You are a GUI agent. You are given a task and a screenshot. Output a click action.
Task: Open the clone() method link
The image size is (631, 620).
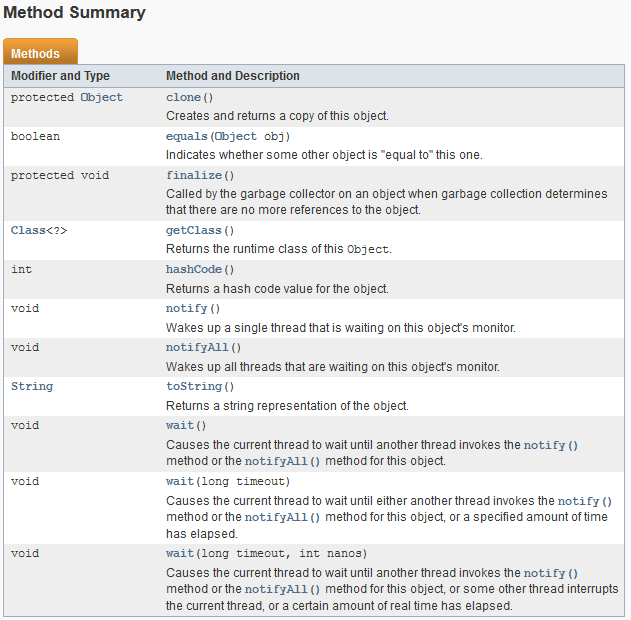point(183,97)
